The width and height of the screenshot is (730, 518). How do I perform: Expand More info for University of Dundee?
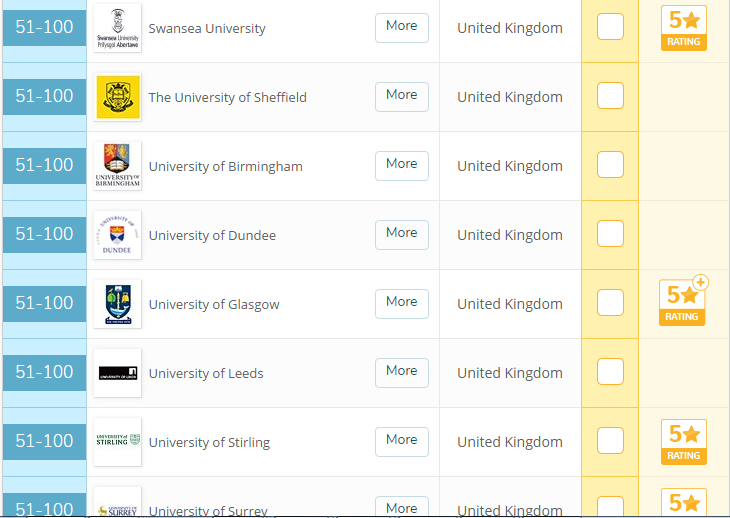(401, 234)
